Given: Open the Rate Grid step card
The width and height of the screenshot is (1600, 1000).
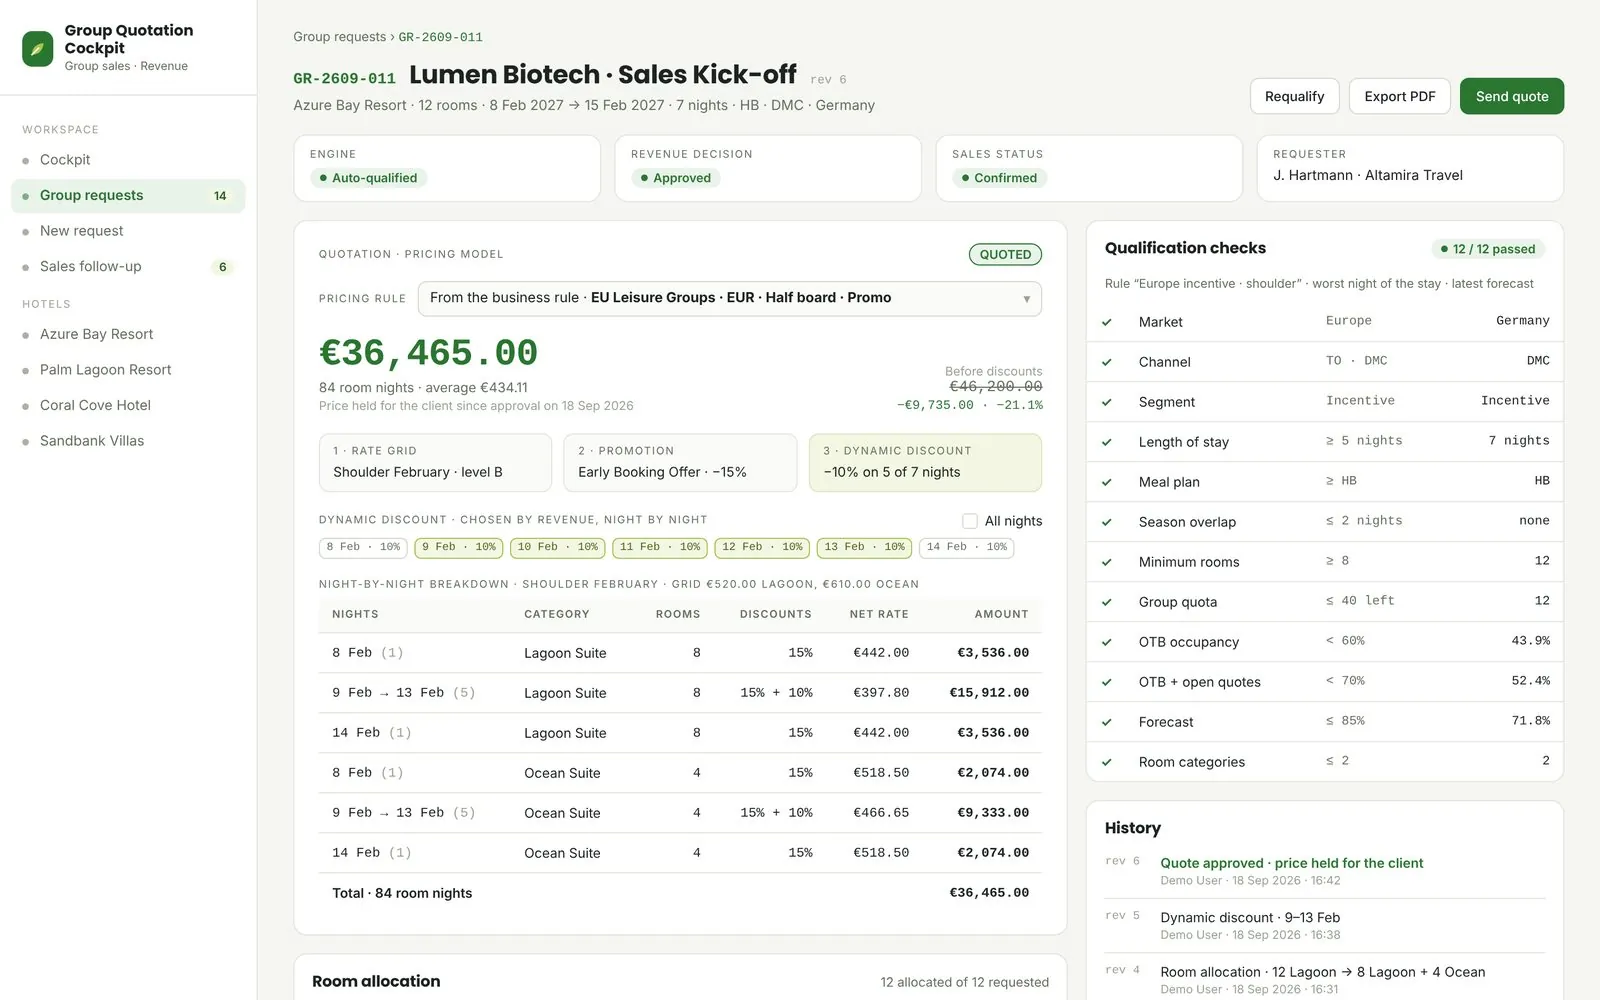Looking at the screenshot, I should point(435,462).
